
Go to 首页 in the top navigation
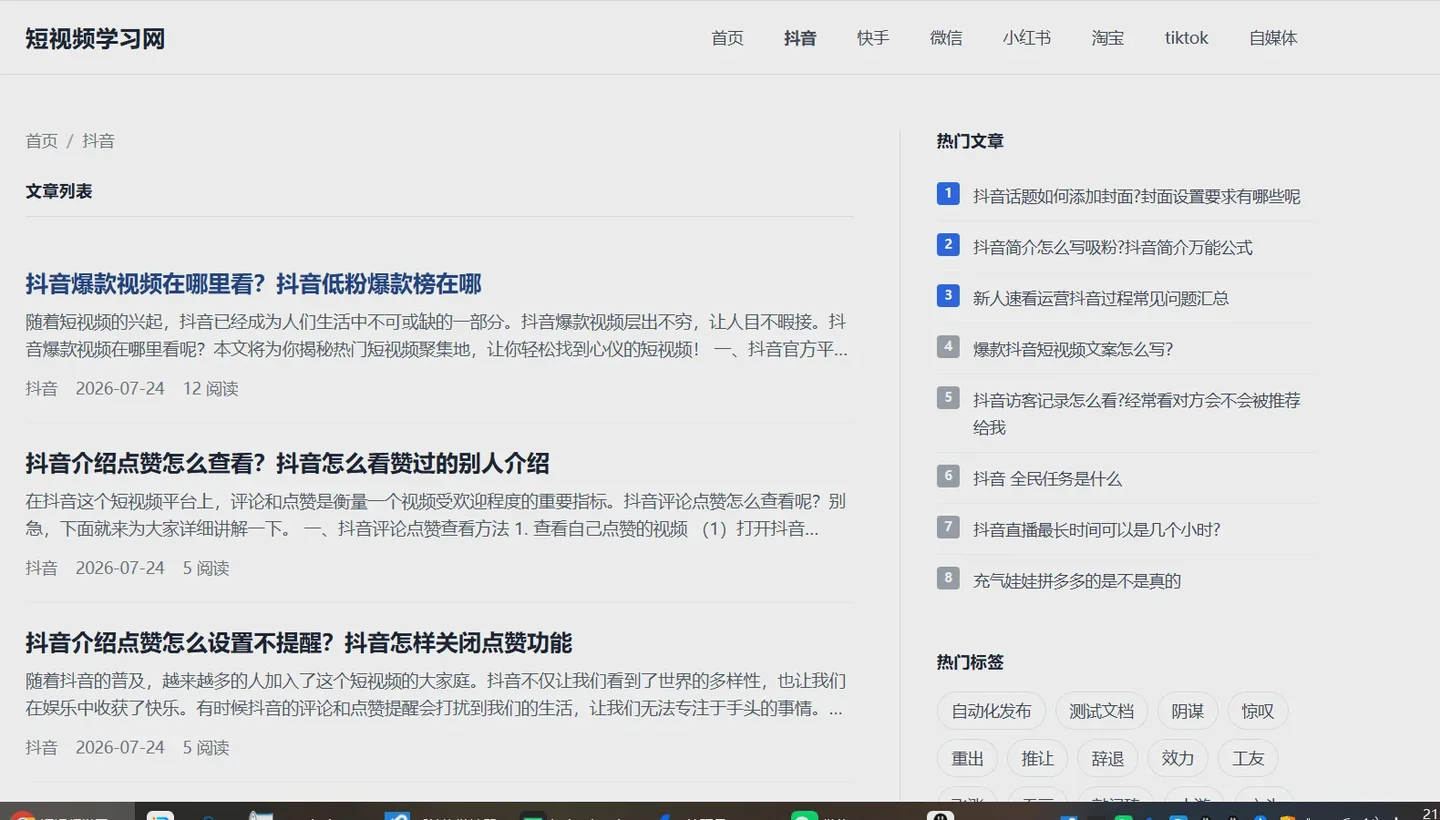pyautogui.click(x=727, y=38)
